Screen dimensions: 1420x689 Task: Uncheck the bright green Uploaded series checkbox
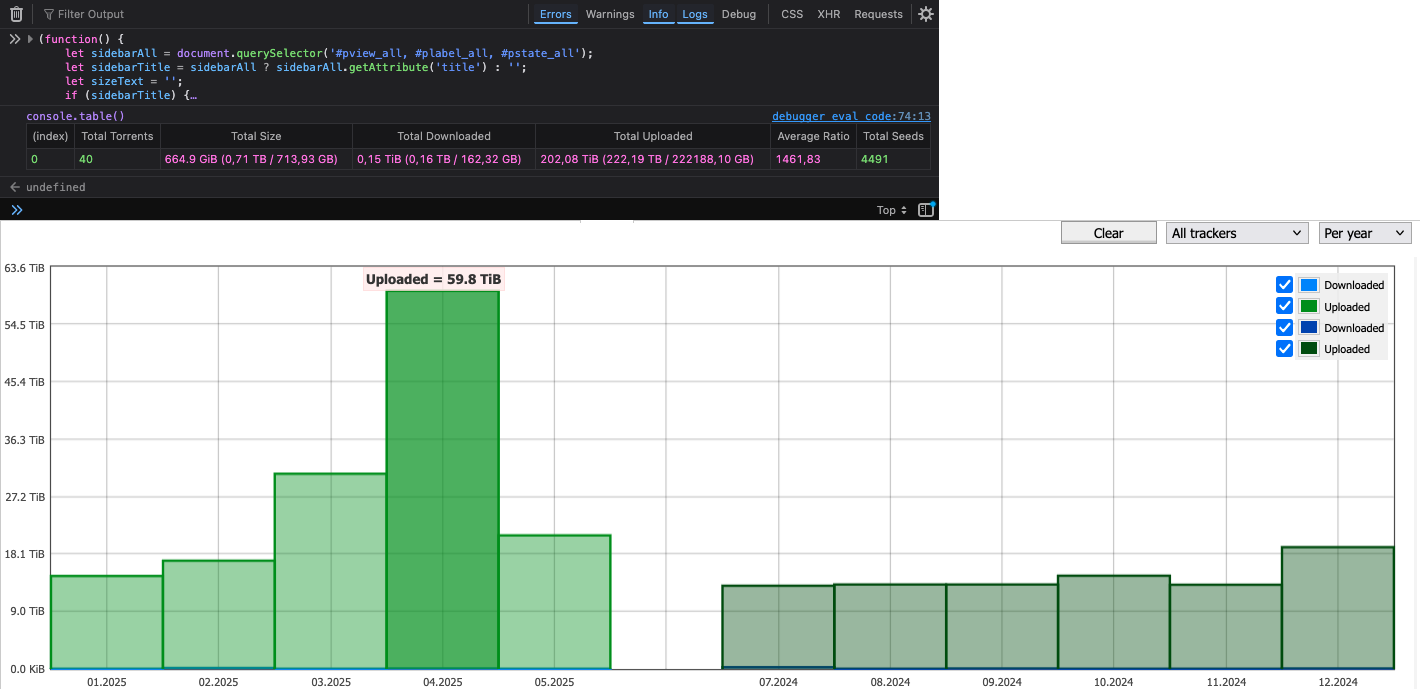coord(1285,306)
